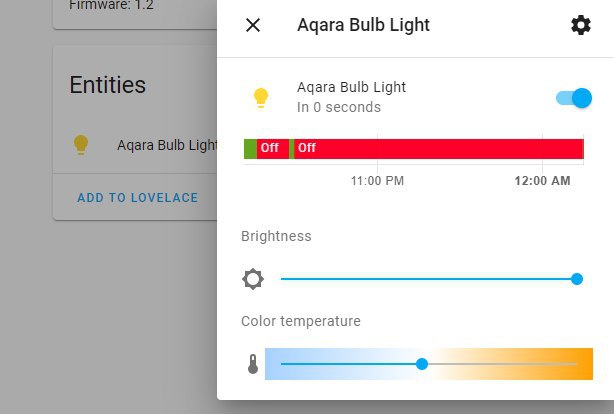This screenshot has width=614, height=414.
Task: Click the 12:00 AM mark on history timeline
Action: [542, 181]
